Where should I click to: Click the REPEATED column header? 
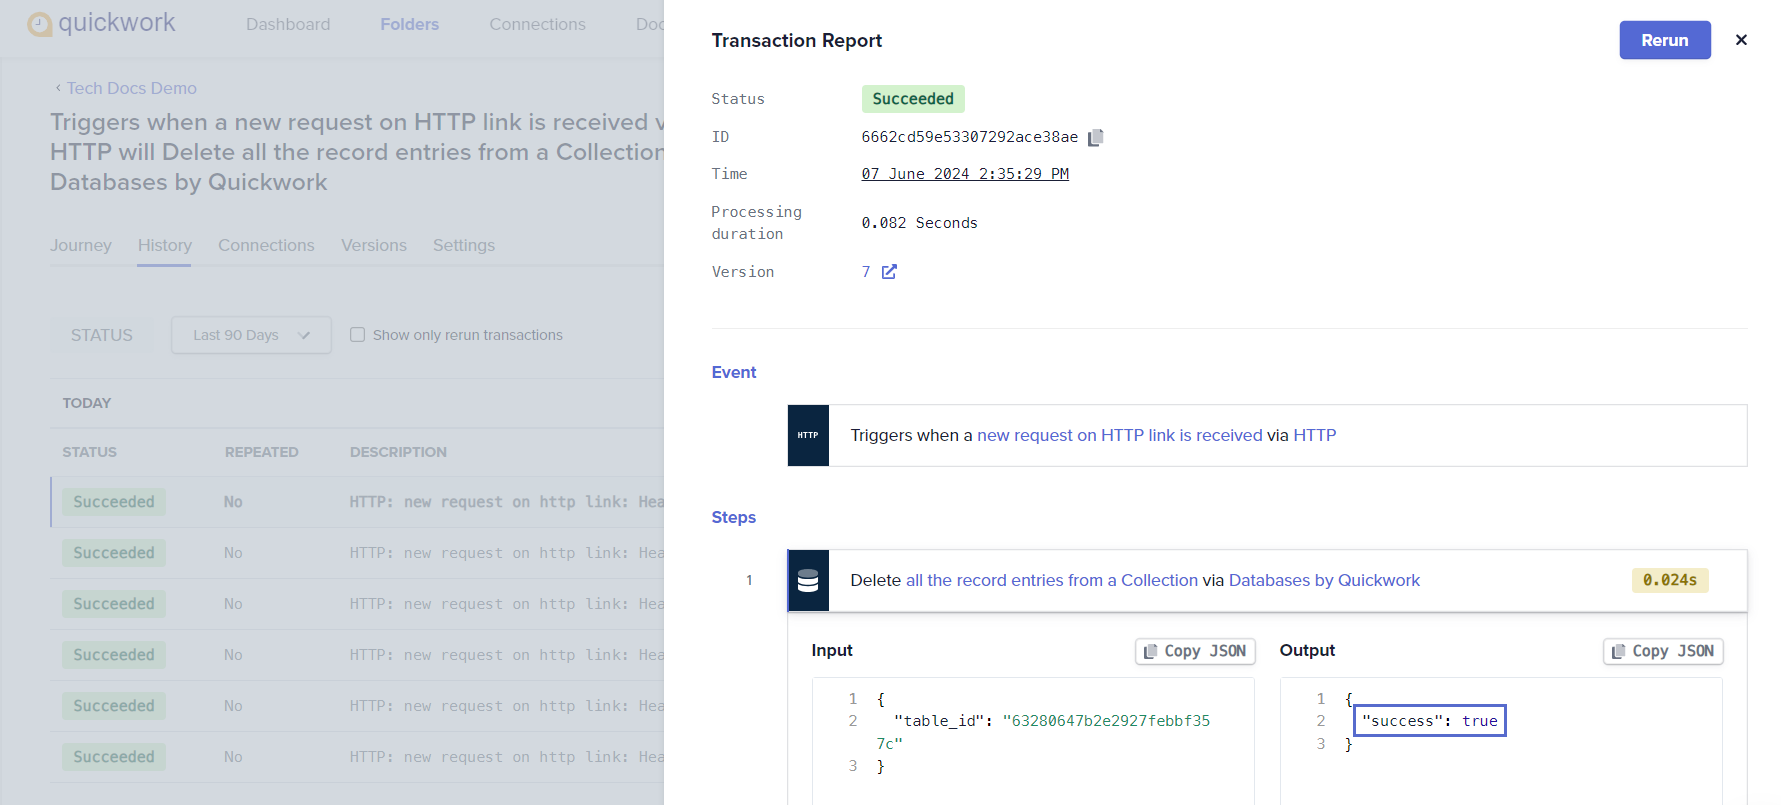coord(261,452)
